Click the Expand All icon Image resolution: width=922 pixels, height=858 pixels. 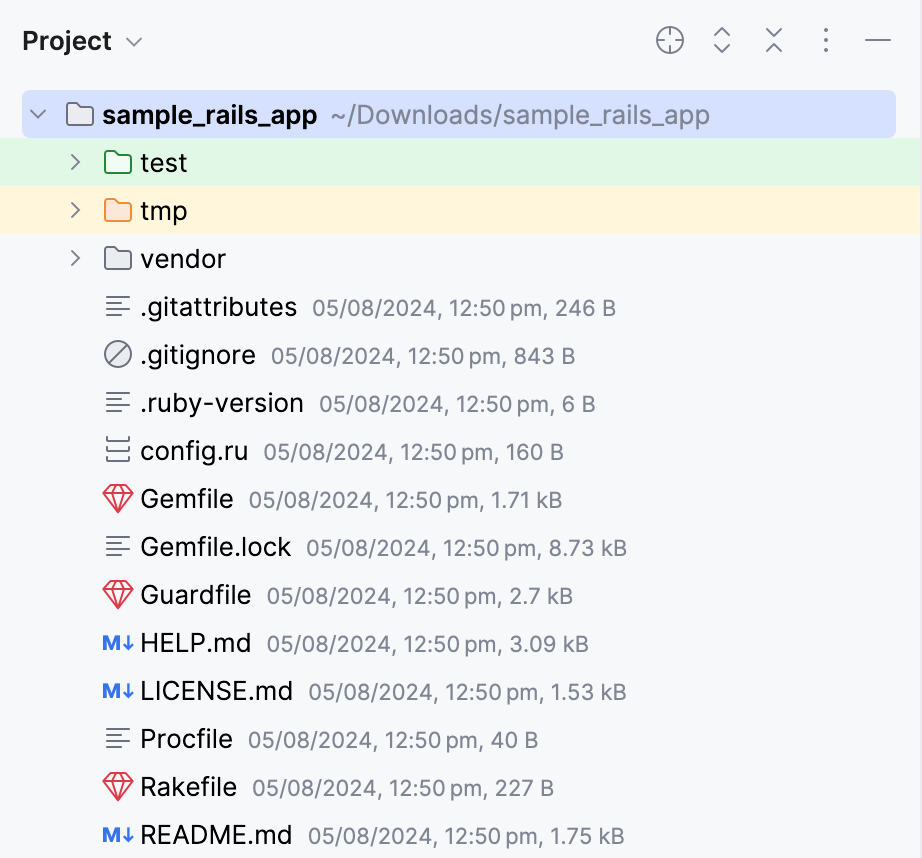(722, 41)
